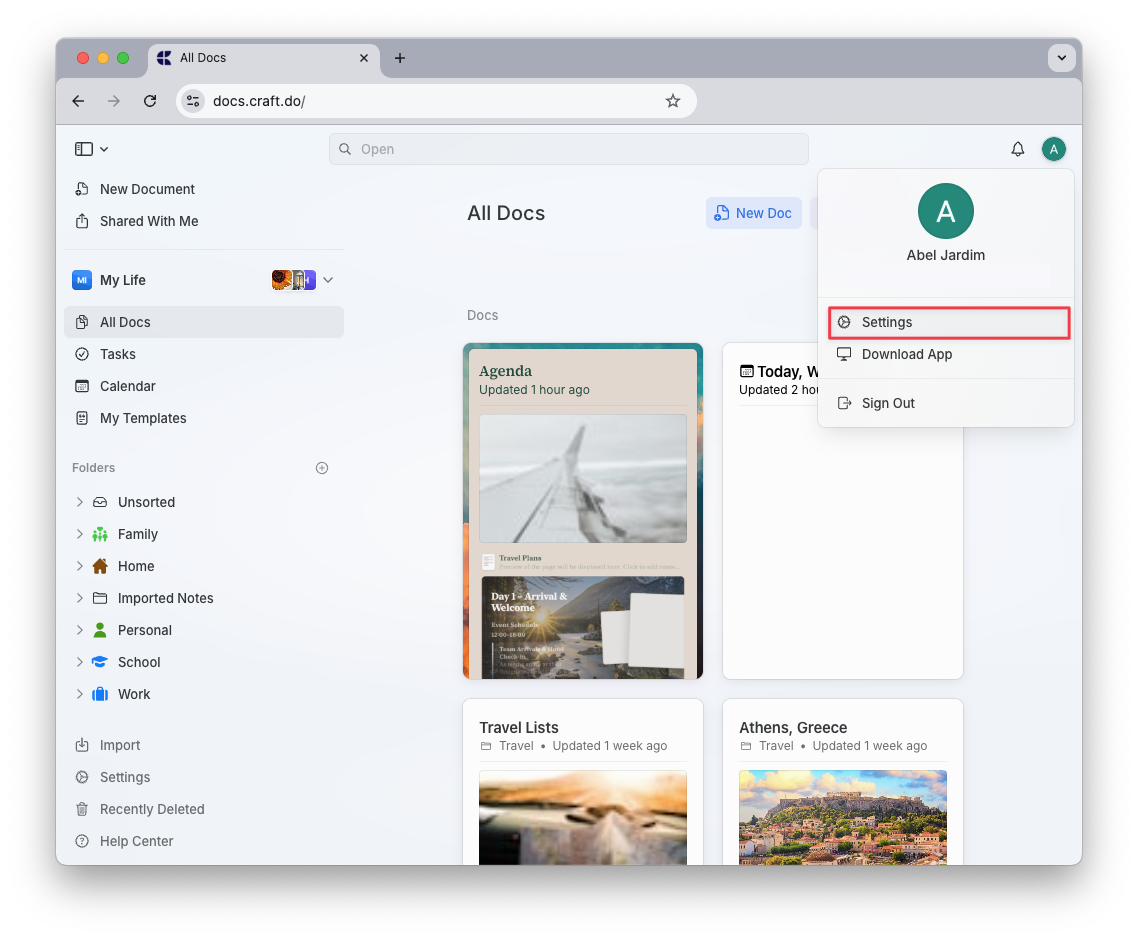Open the Help Center
The height and width of the screenshot is (939, 1138).
[x=135, y=841]
